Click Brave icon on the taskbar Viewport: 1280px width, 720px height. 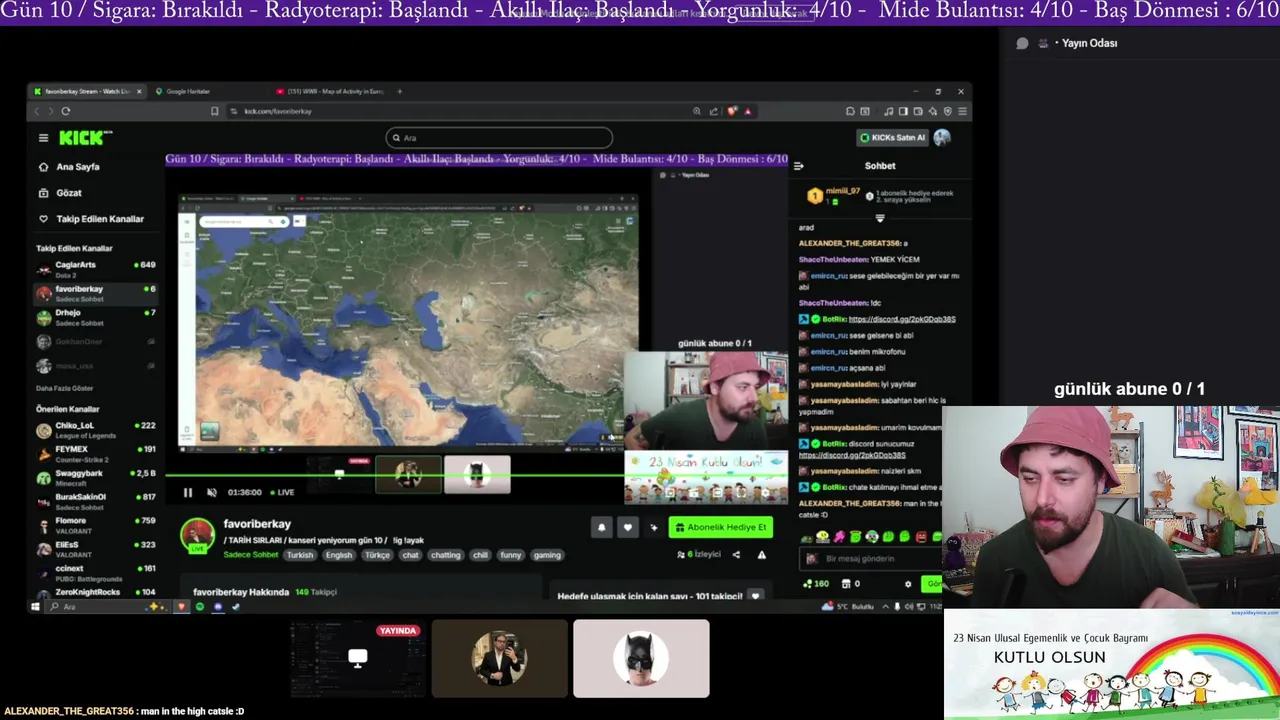coord(181,607)
